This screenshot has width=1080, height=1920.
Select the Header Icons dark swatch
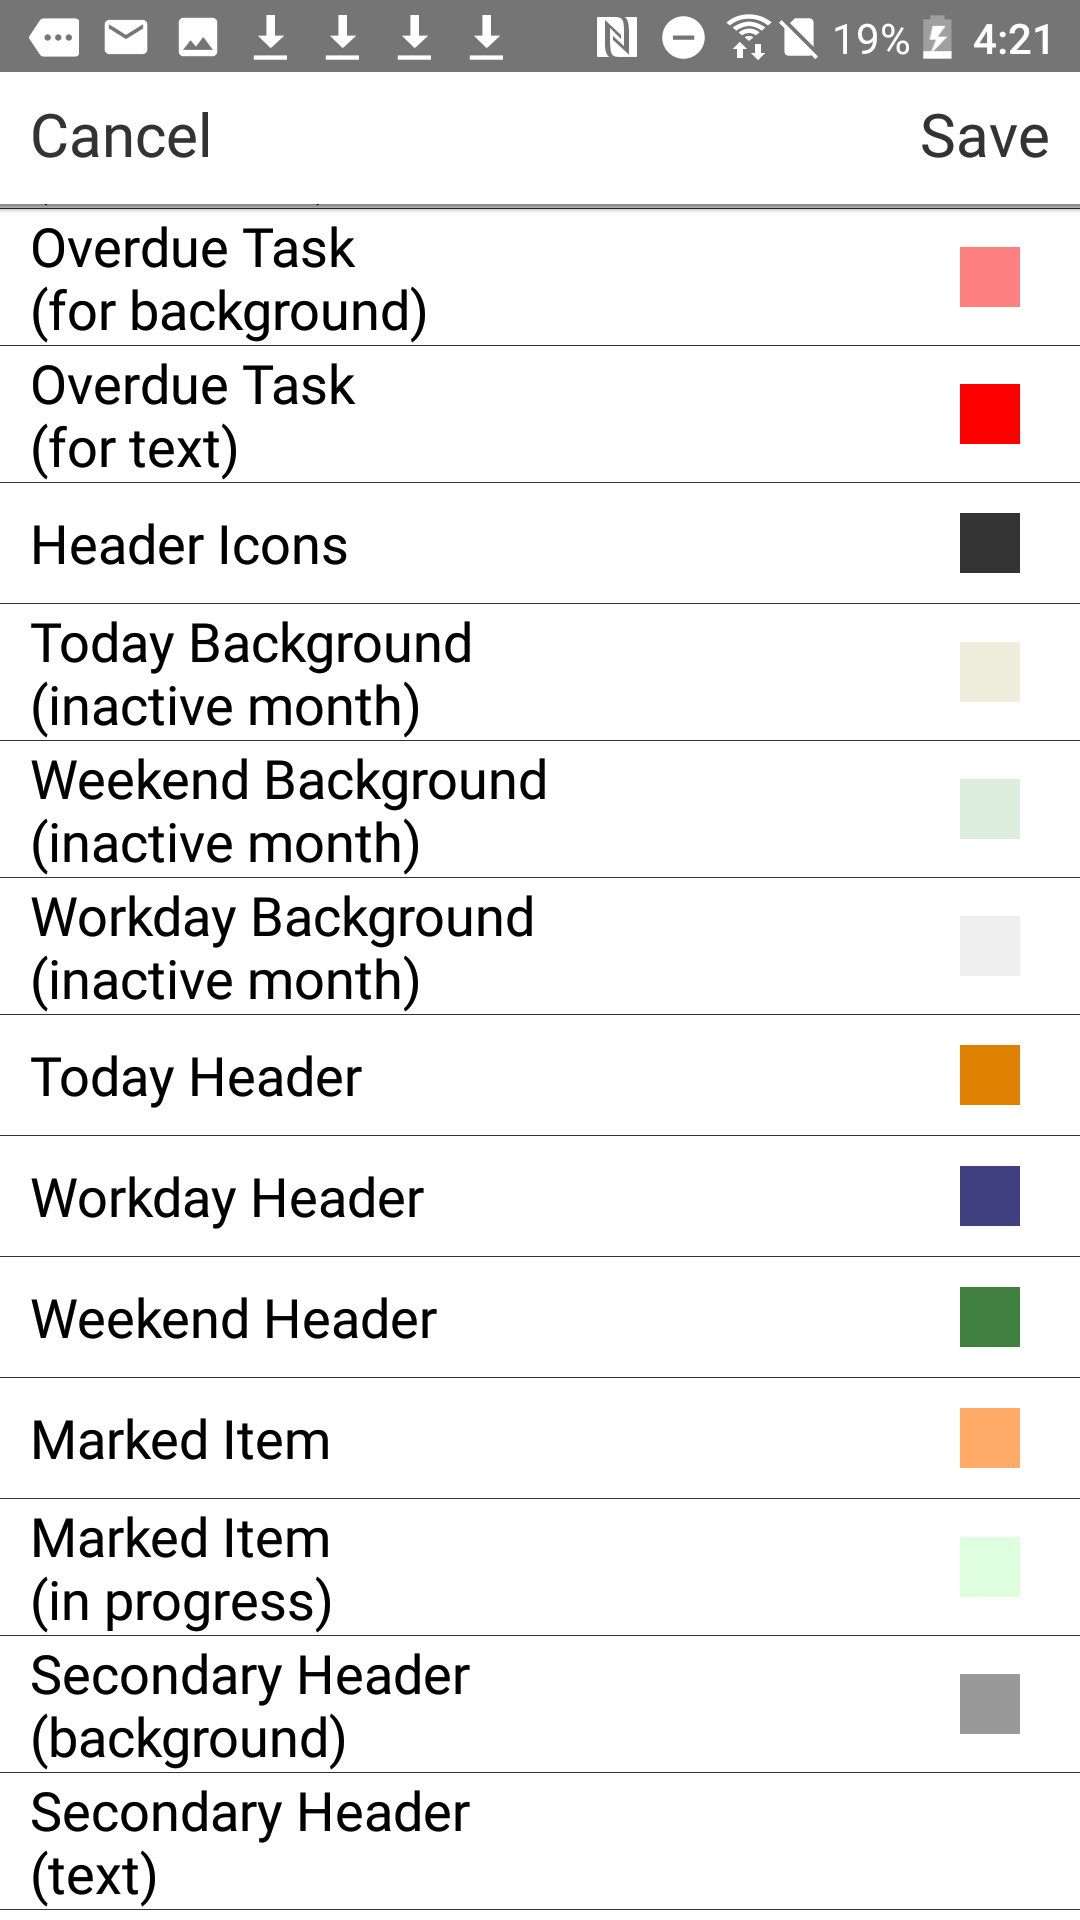[989, 543]
